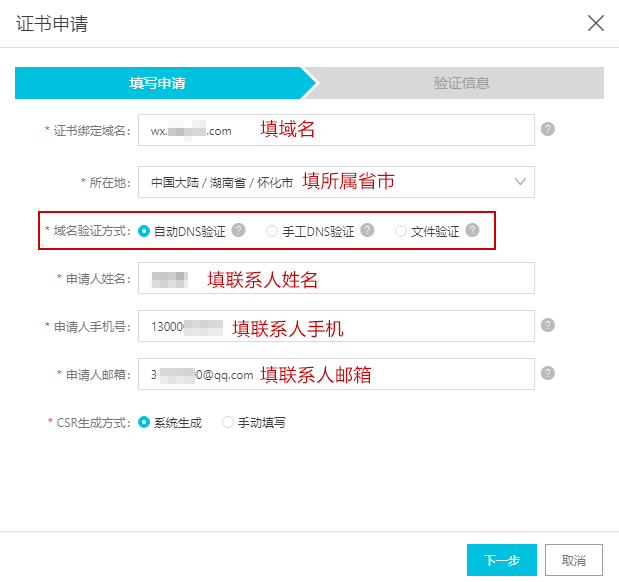This screenshot has width=619, height=582.
Task: Click help icon next to 手工DNS验证
Action: pyautogui.click(x=367, y=230)
